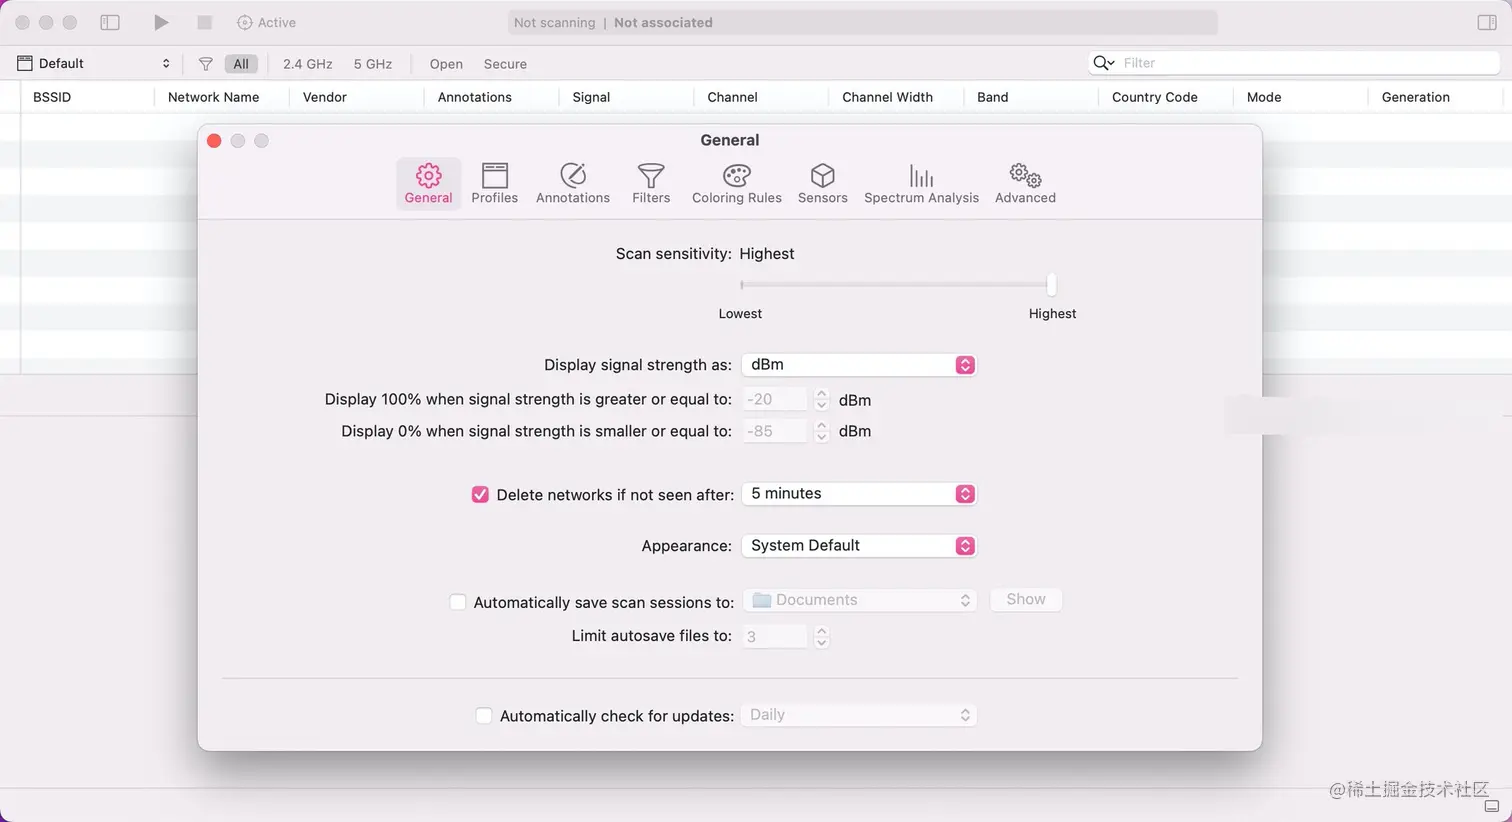
Task: Open the Default profile dropdown
Action: click(94, 63)
